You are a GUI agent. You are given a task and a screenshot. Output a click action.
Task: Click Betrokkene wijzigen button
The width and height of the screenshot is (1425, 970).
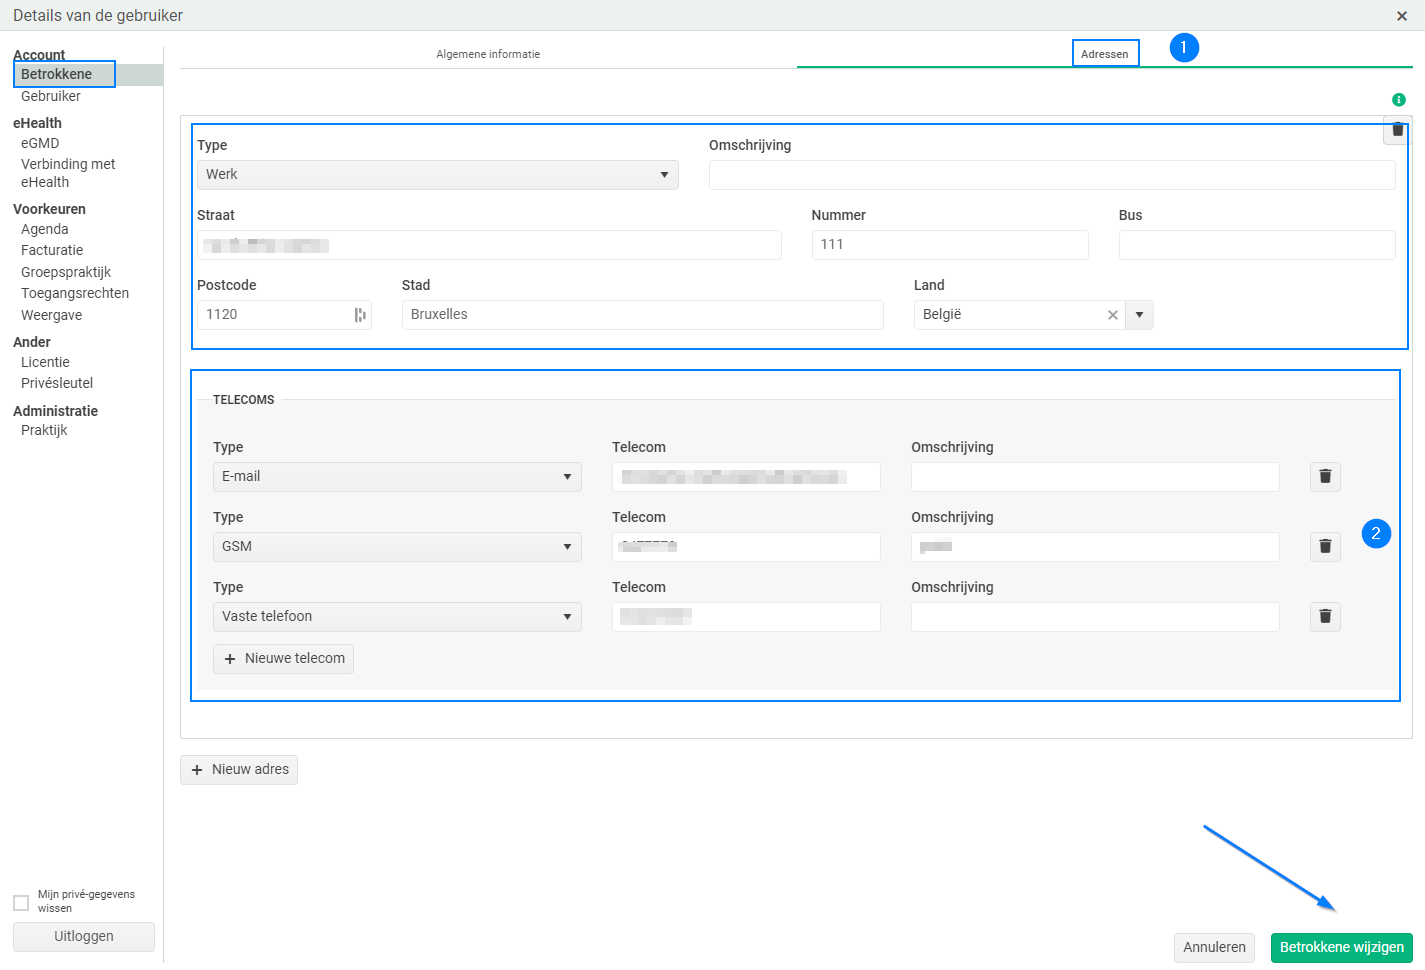[1341, 947]
